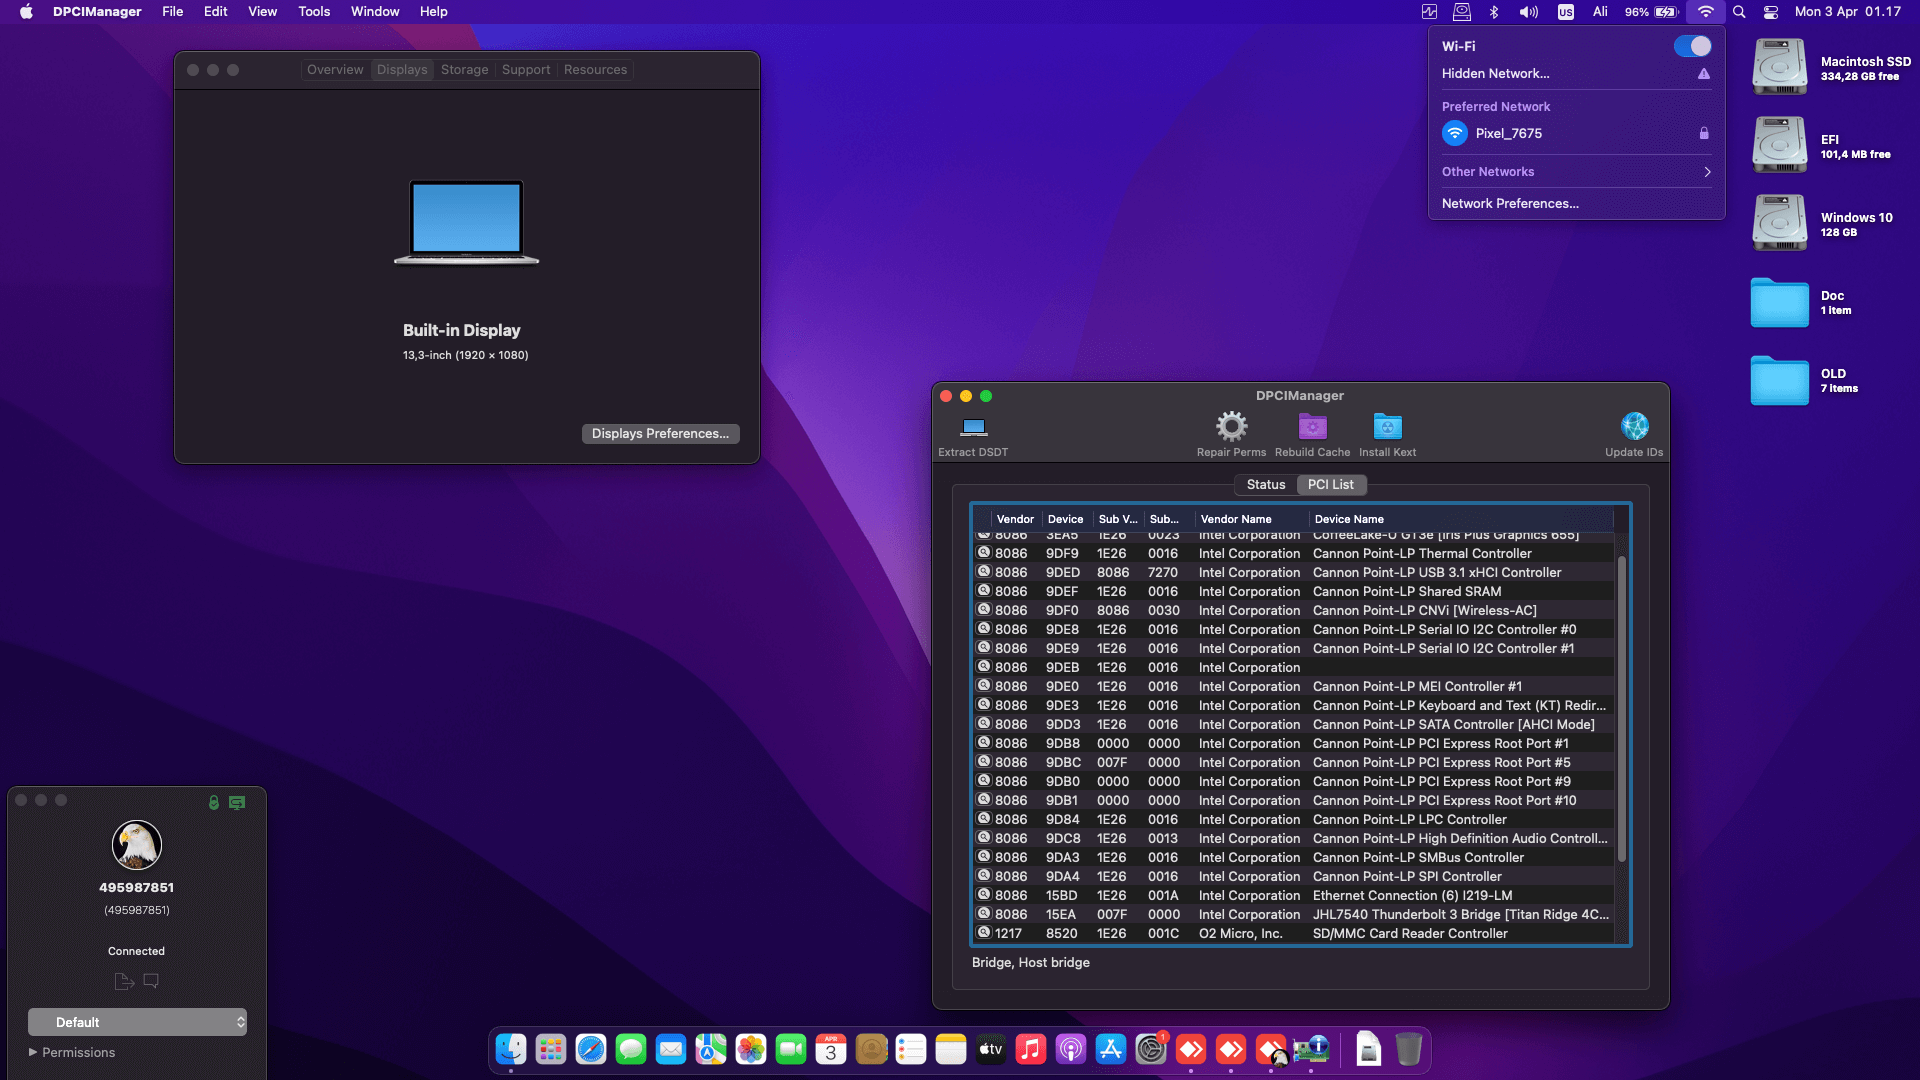This screenshot has height=1080, width=1920.
Task: Click the Displays Preferences button
Action: (x=660, y=433)
